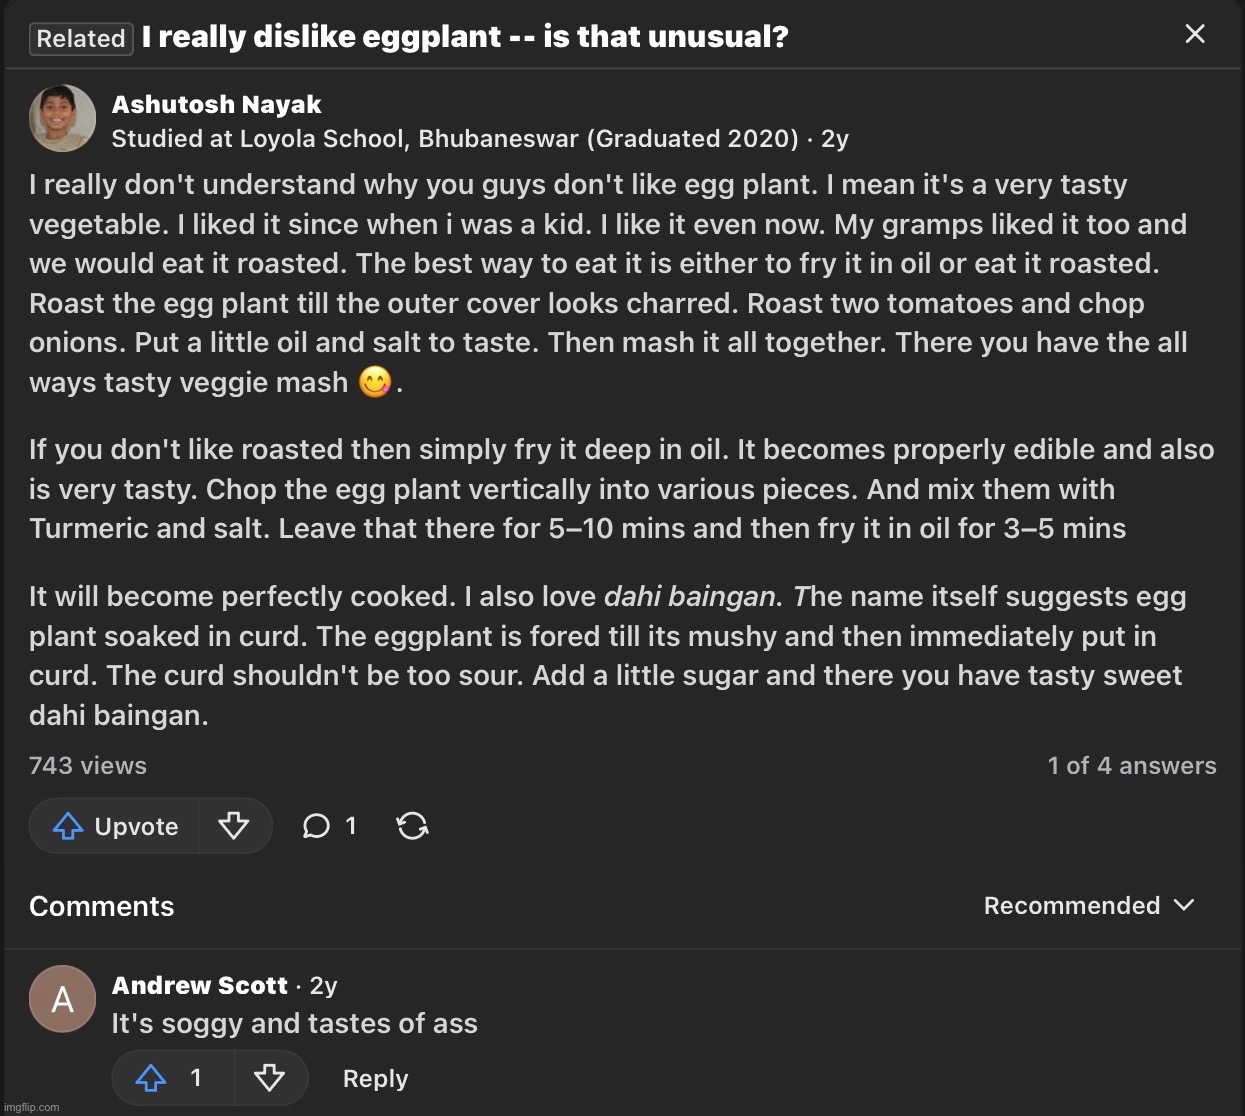This screenshot has height=1116, width=1245.
Task: Downvote Andrew Scott's comment
Action: pos(269,1078)
